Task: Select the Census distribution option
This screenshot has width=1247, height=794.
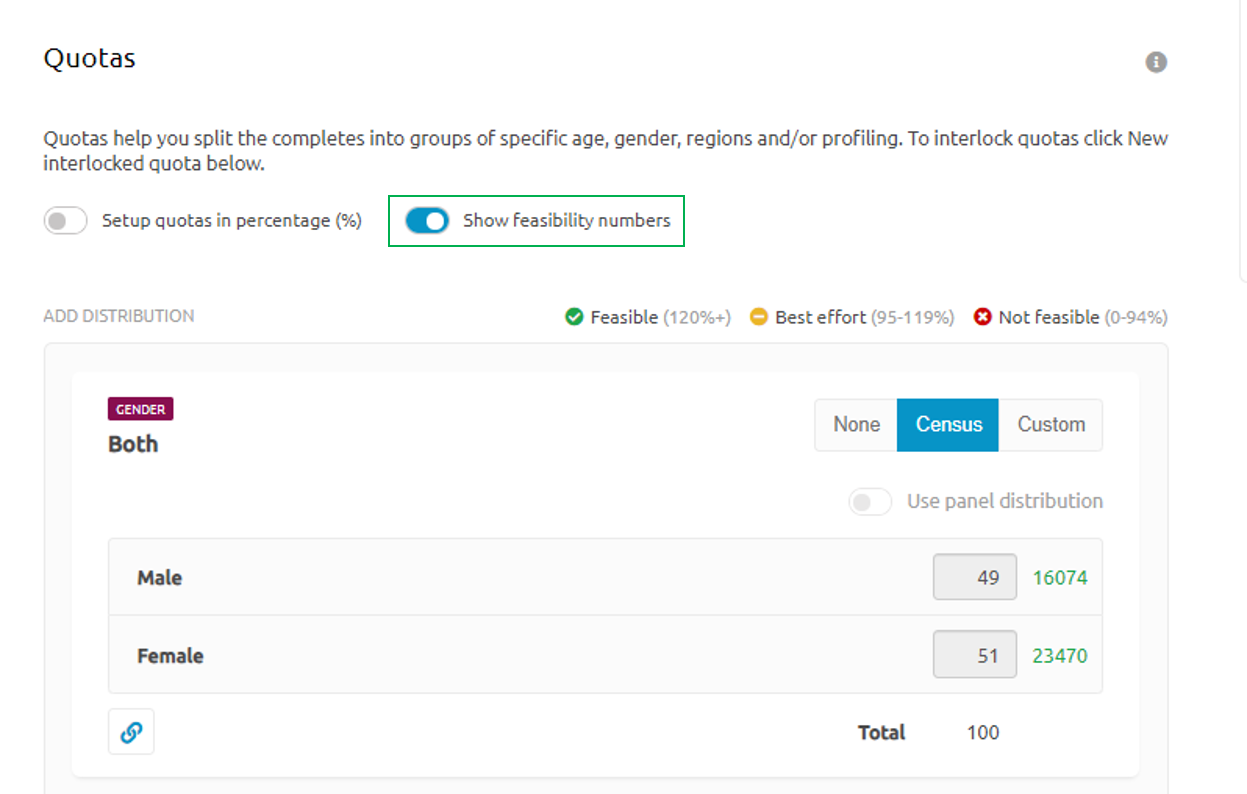Action: tap(948, 425)
